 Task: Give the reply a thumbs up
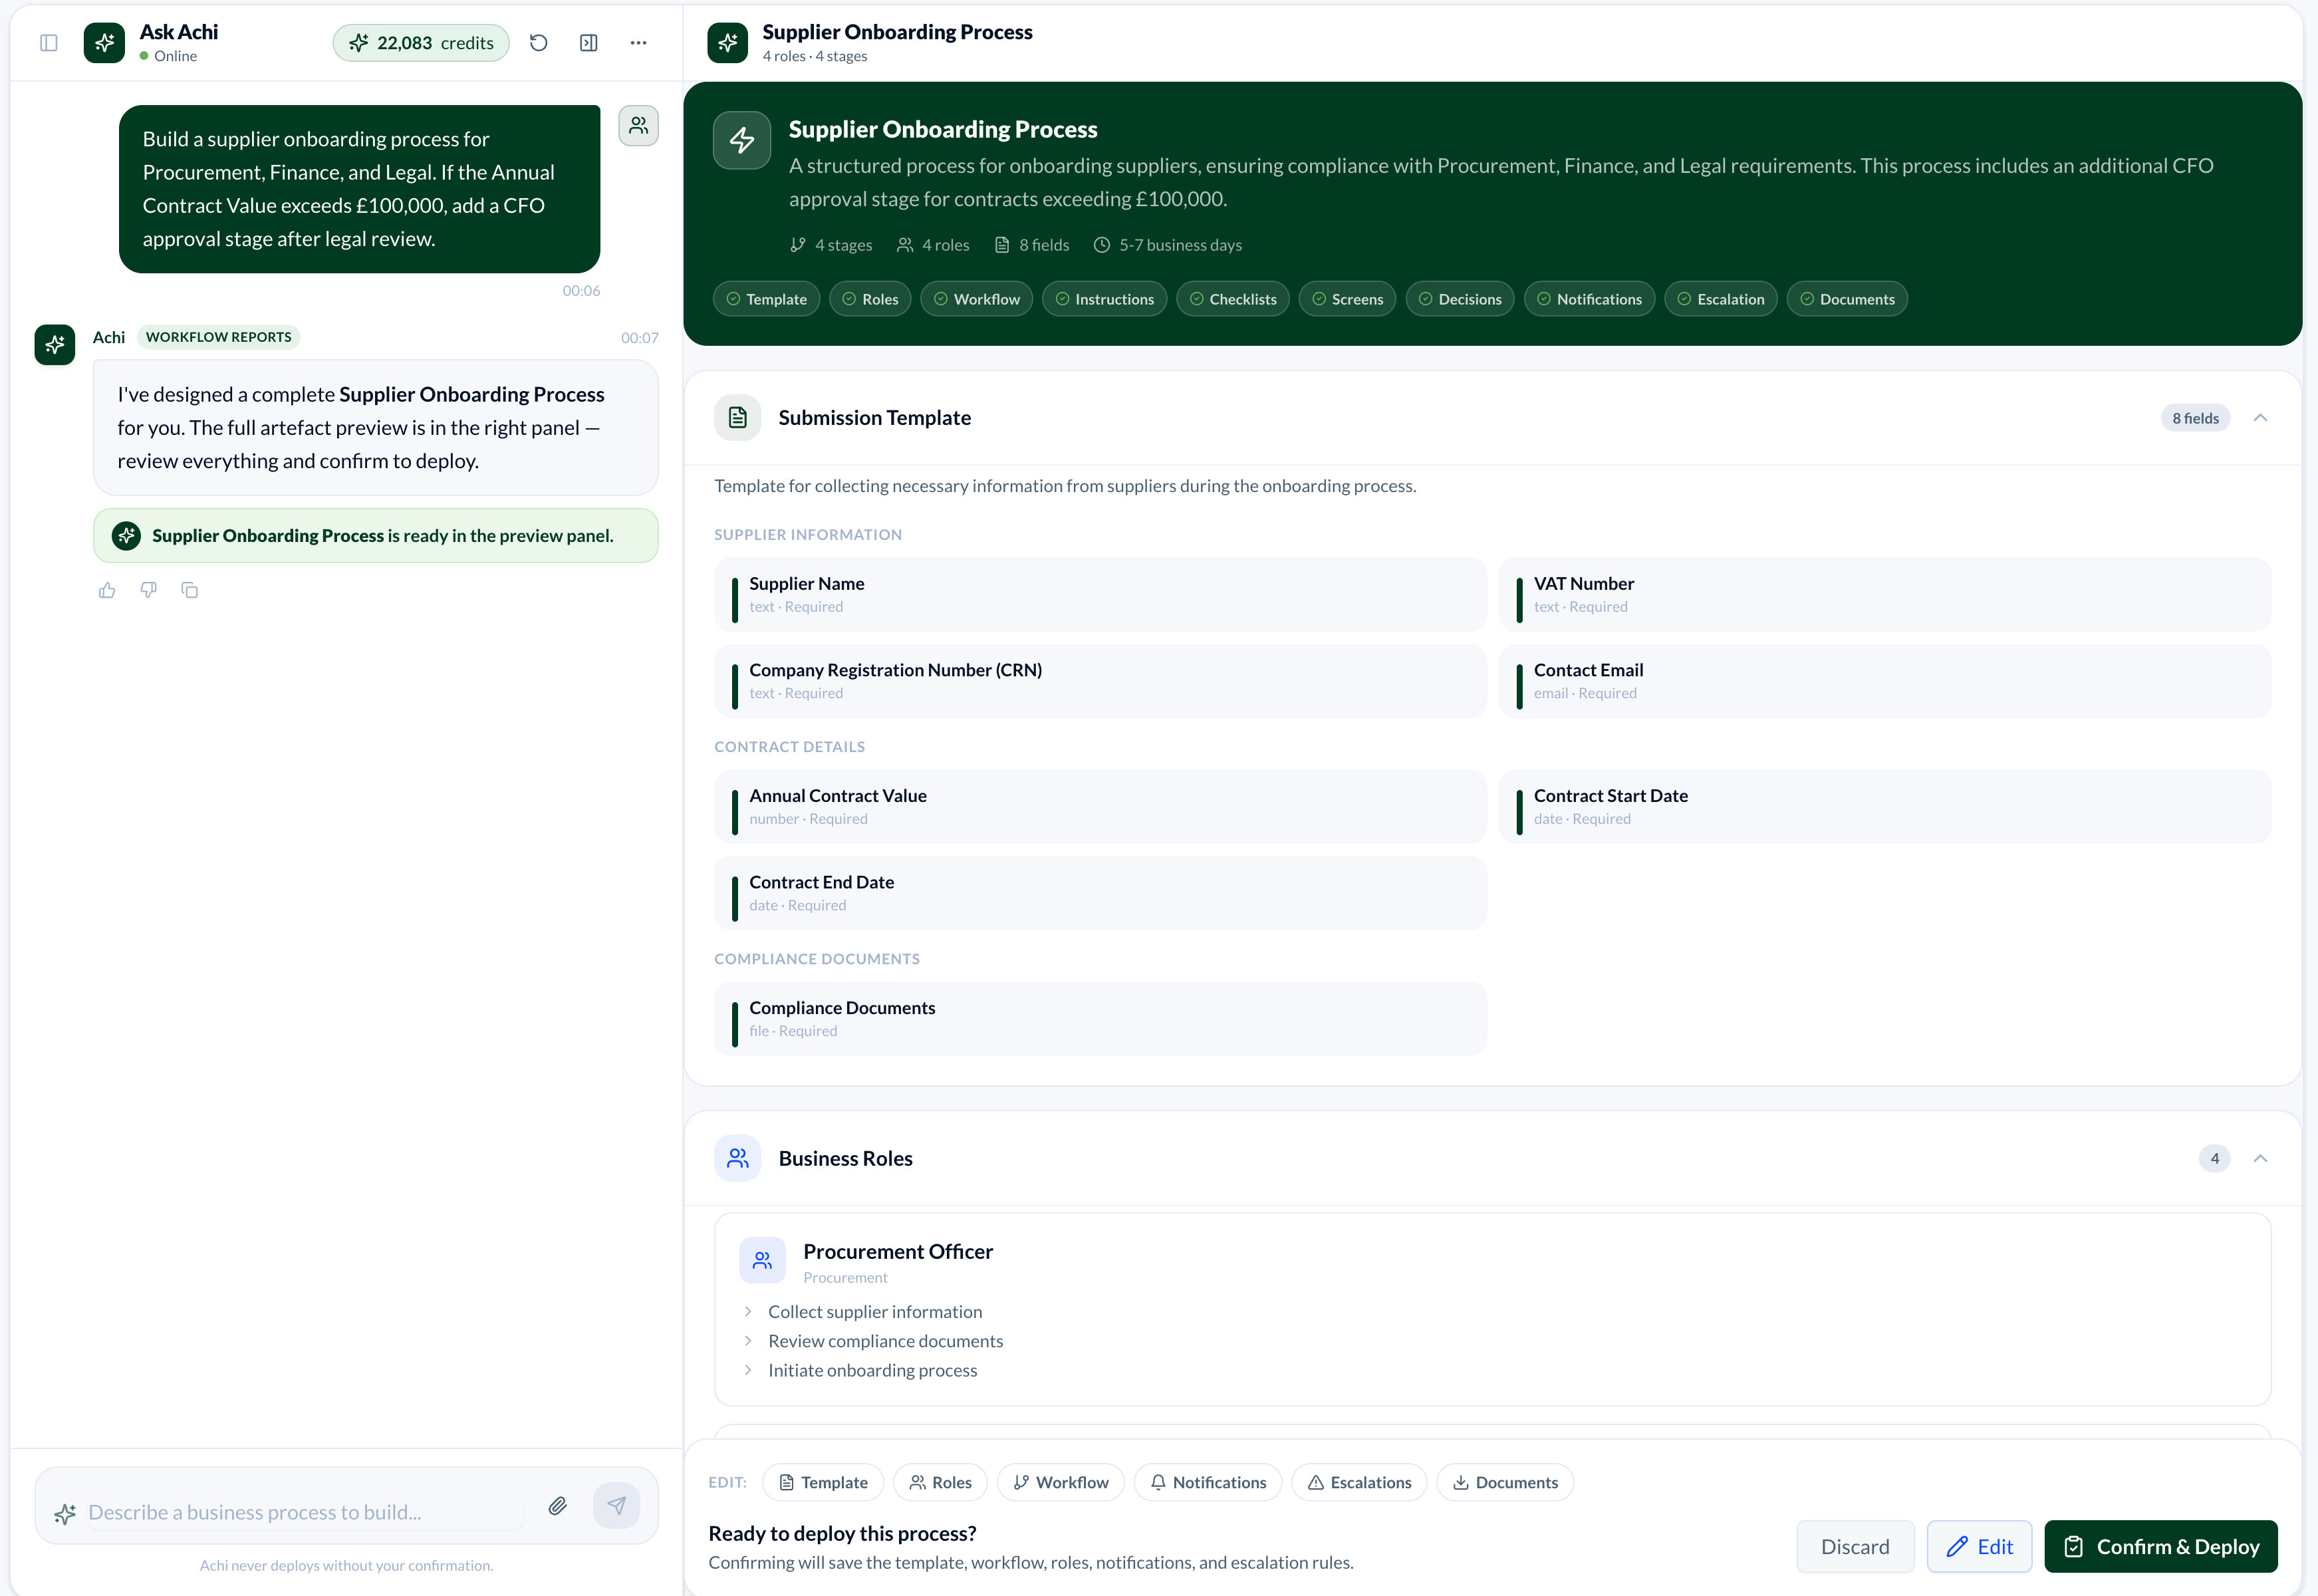point(107,591)
